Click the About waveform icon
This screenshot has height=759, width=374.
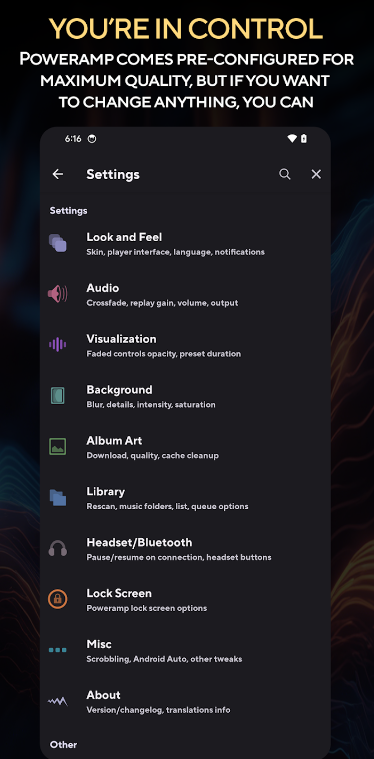[58, 701]
